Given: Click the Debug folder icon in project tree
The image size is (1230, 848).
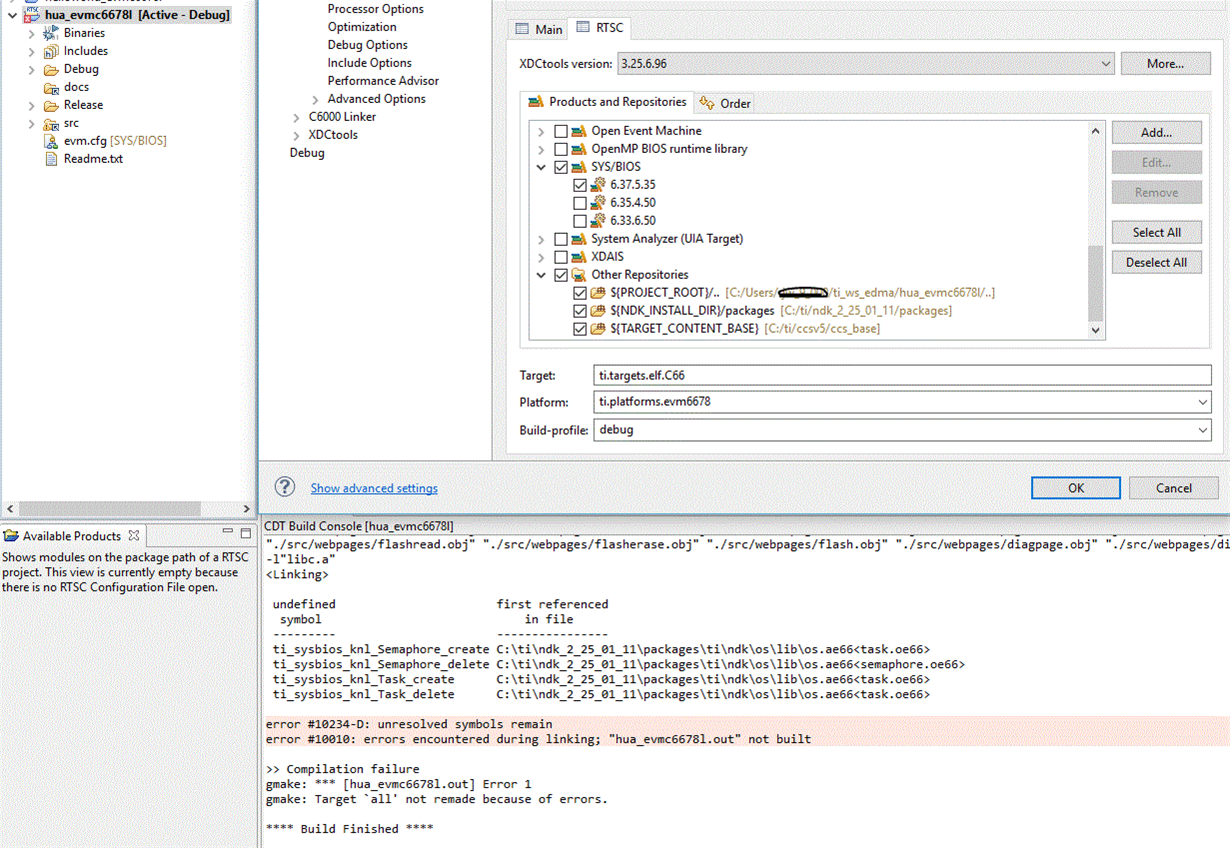Looking at the screenshot, I should pyautogui.click(x=51, y=69).
